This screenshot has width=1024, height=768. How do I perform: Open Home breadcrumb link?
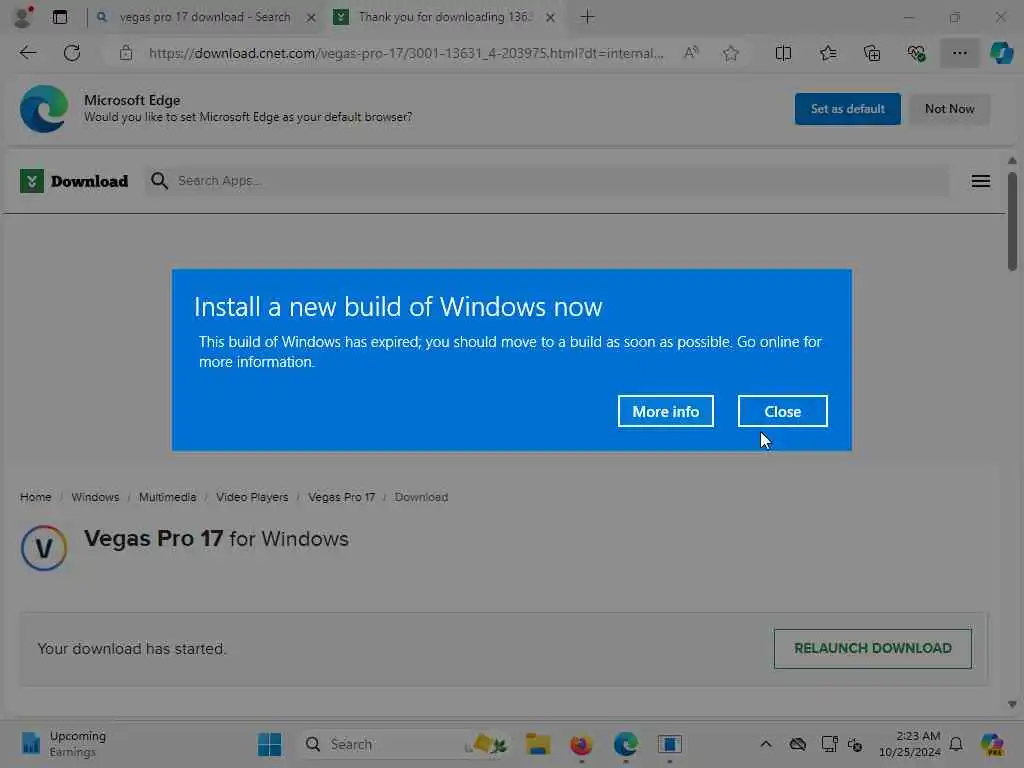point(35,497)
